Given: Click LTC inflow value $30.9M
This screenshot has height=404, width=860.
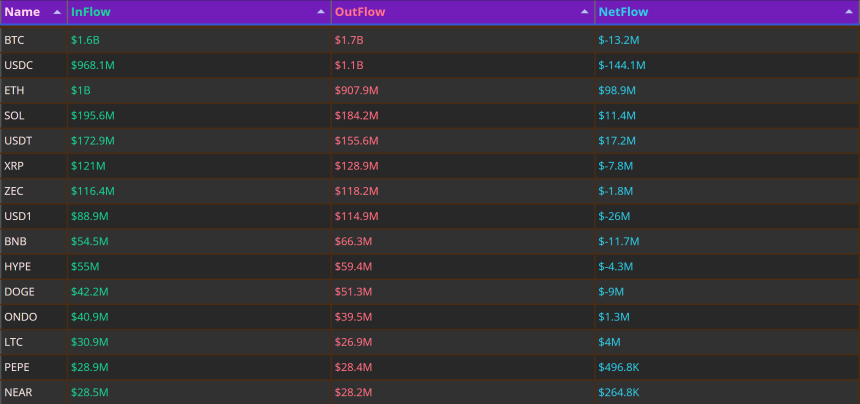Looking at the screenshot, I should [89, 343].
